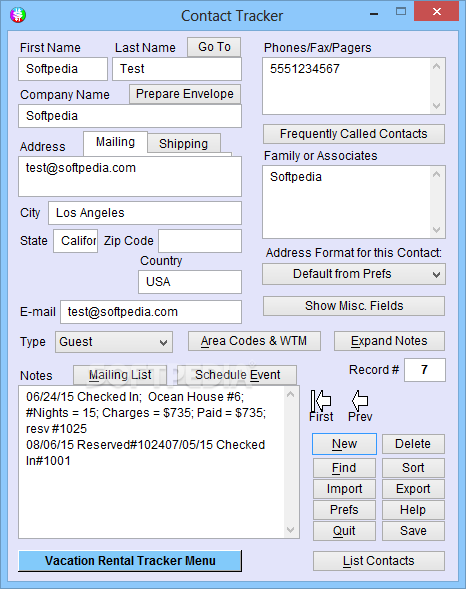
Task: Click the Sort button
Action: [x=413, y=468]
